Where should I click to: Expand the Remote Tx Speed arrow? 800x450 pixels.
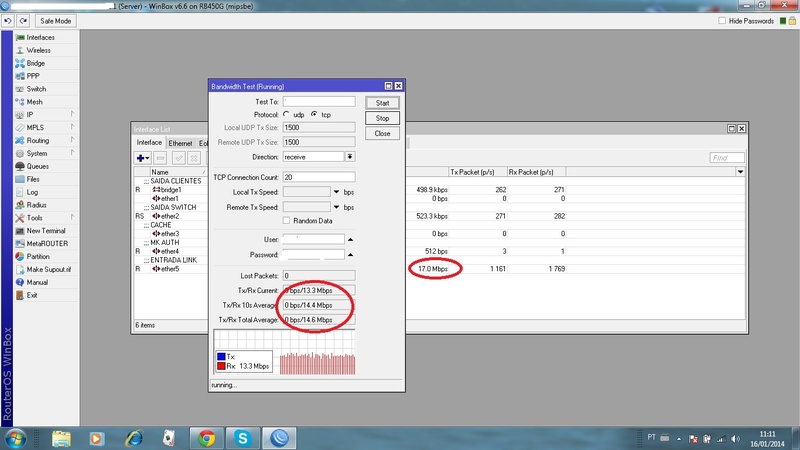click(x=336, y=207)
